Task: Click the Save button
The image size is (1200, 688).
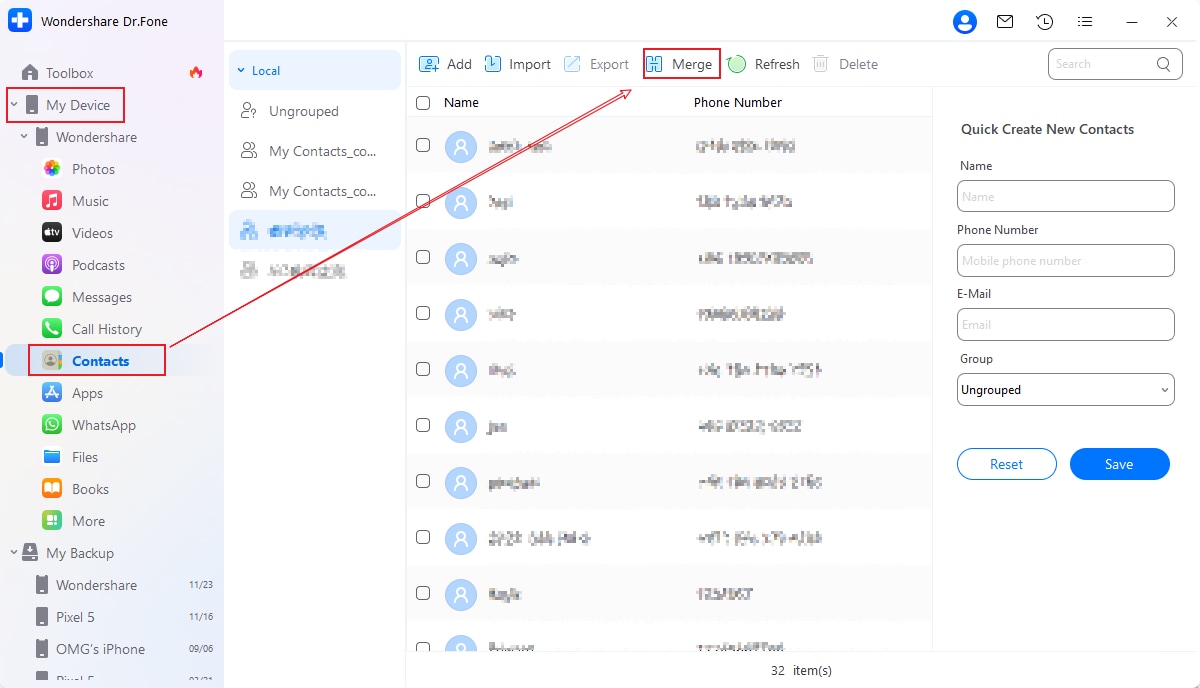Action: click(1119, 464)
